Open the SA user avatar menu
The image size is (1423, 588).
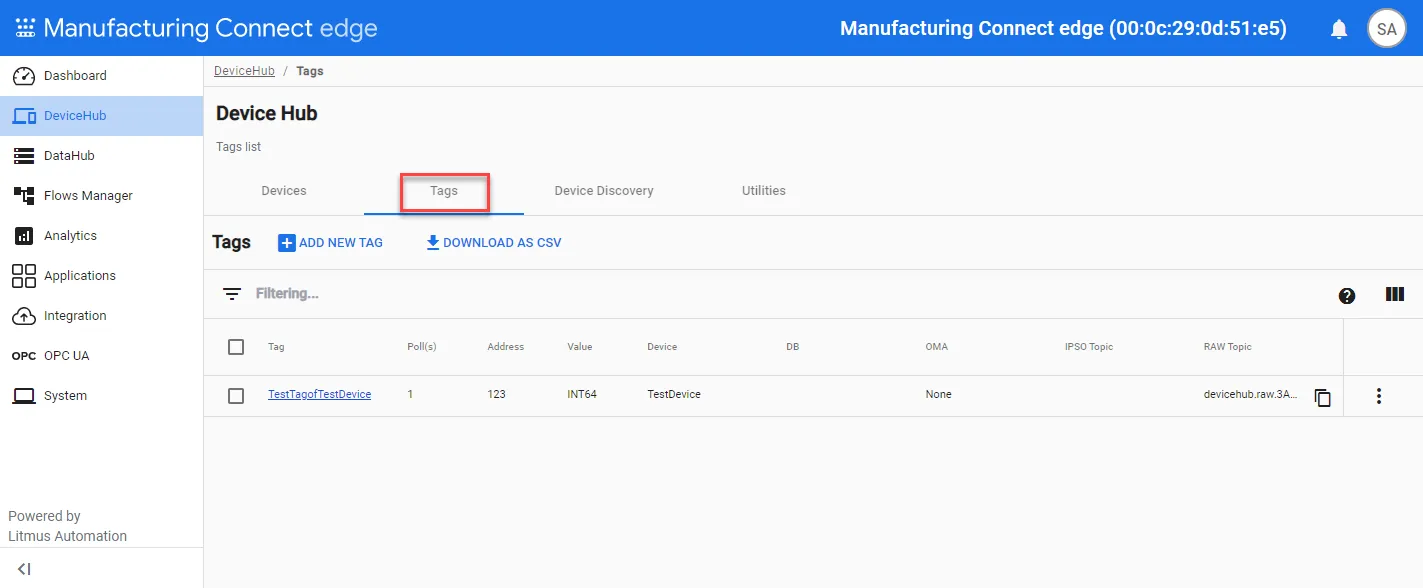(x=1386, y=29)
